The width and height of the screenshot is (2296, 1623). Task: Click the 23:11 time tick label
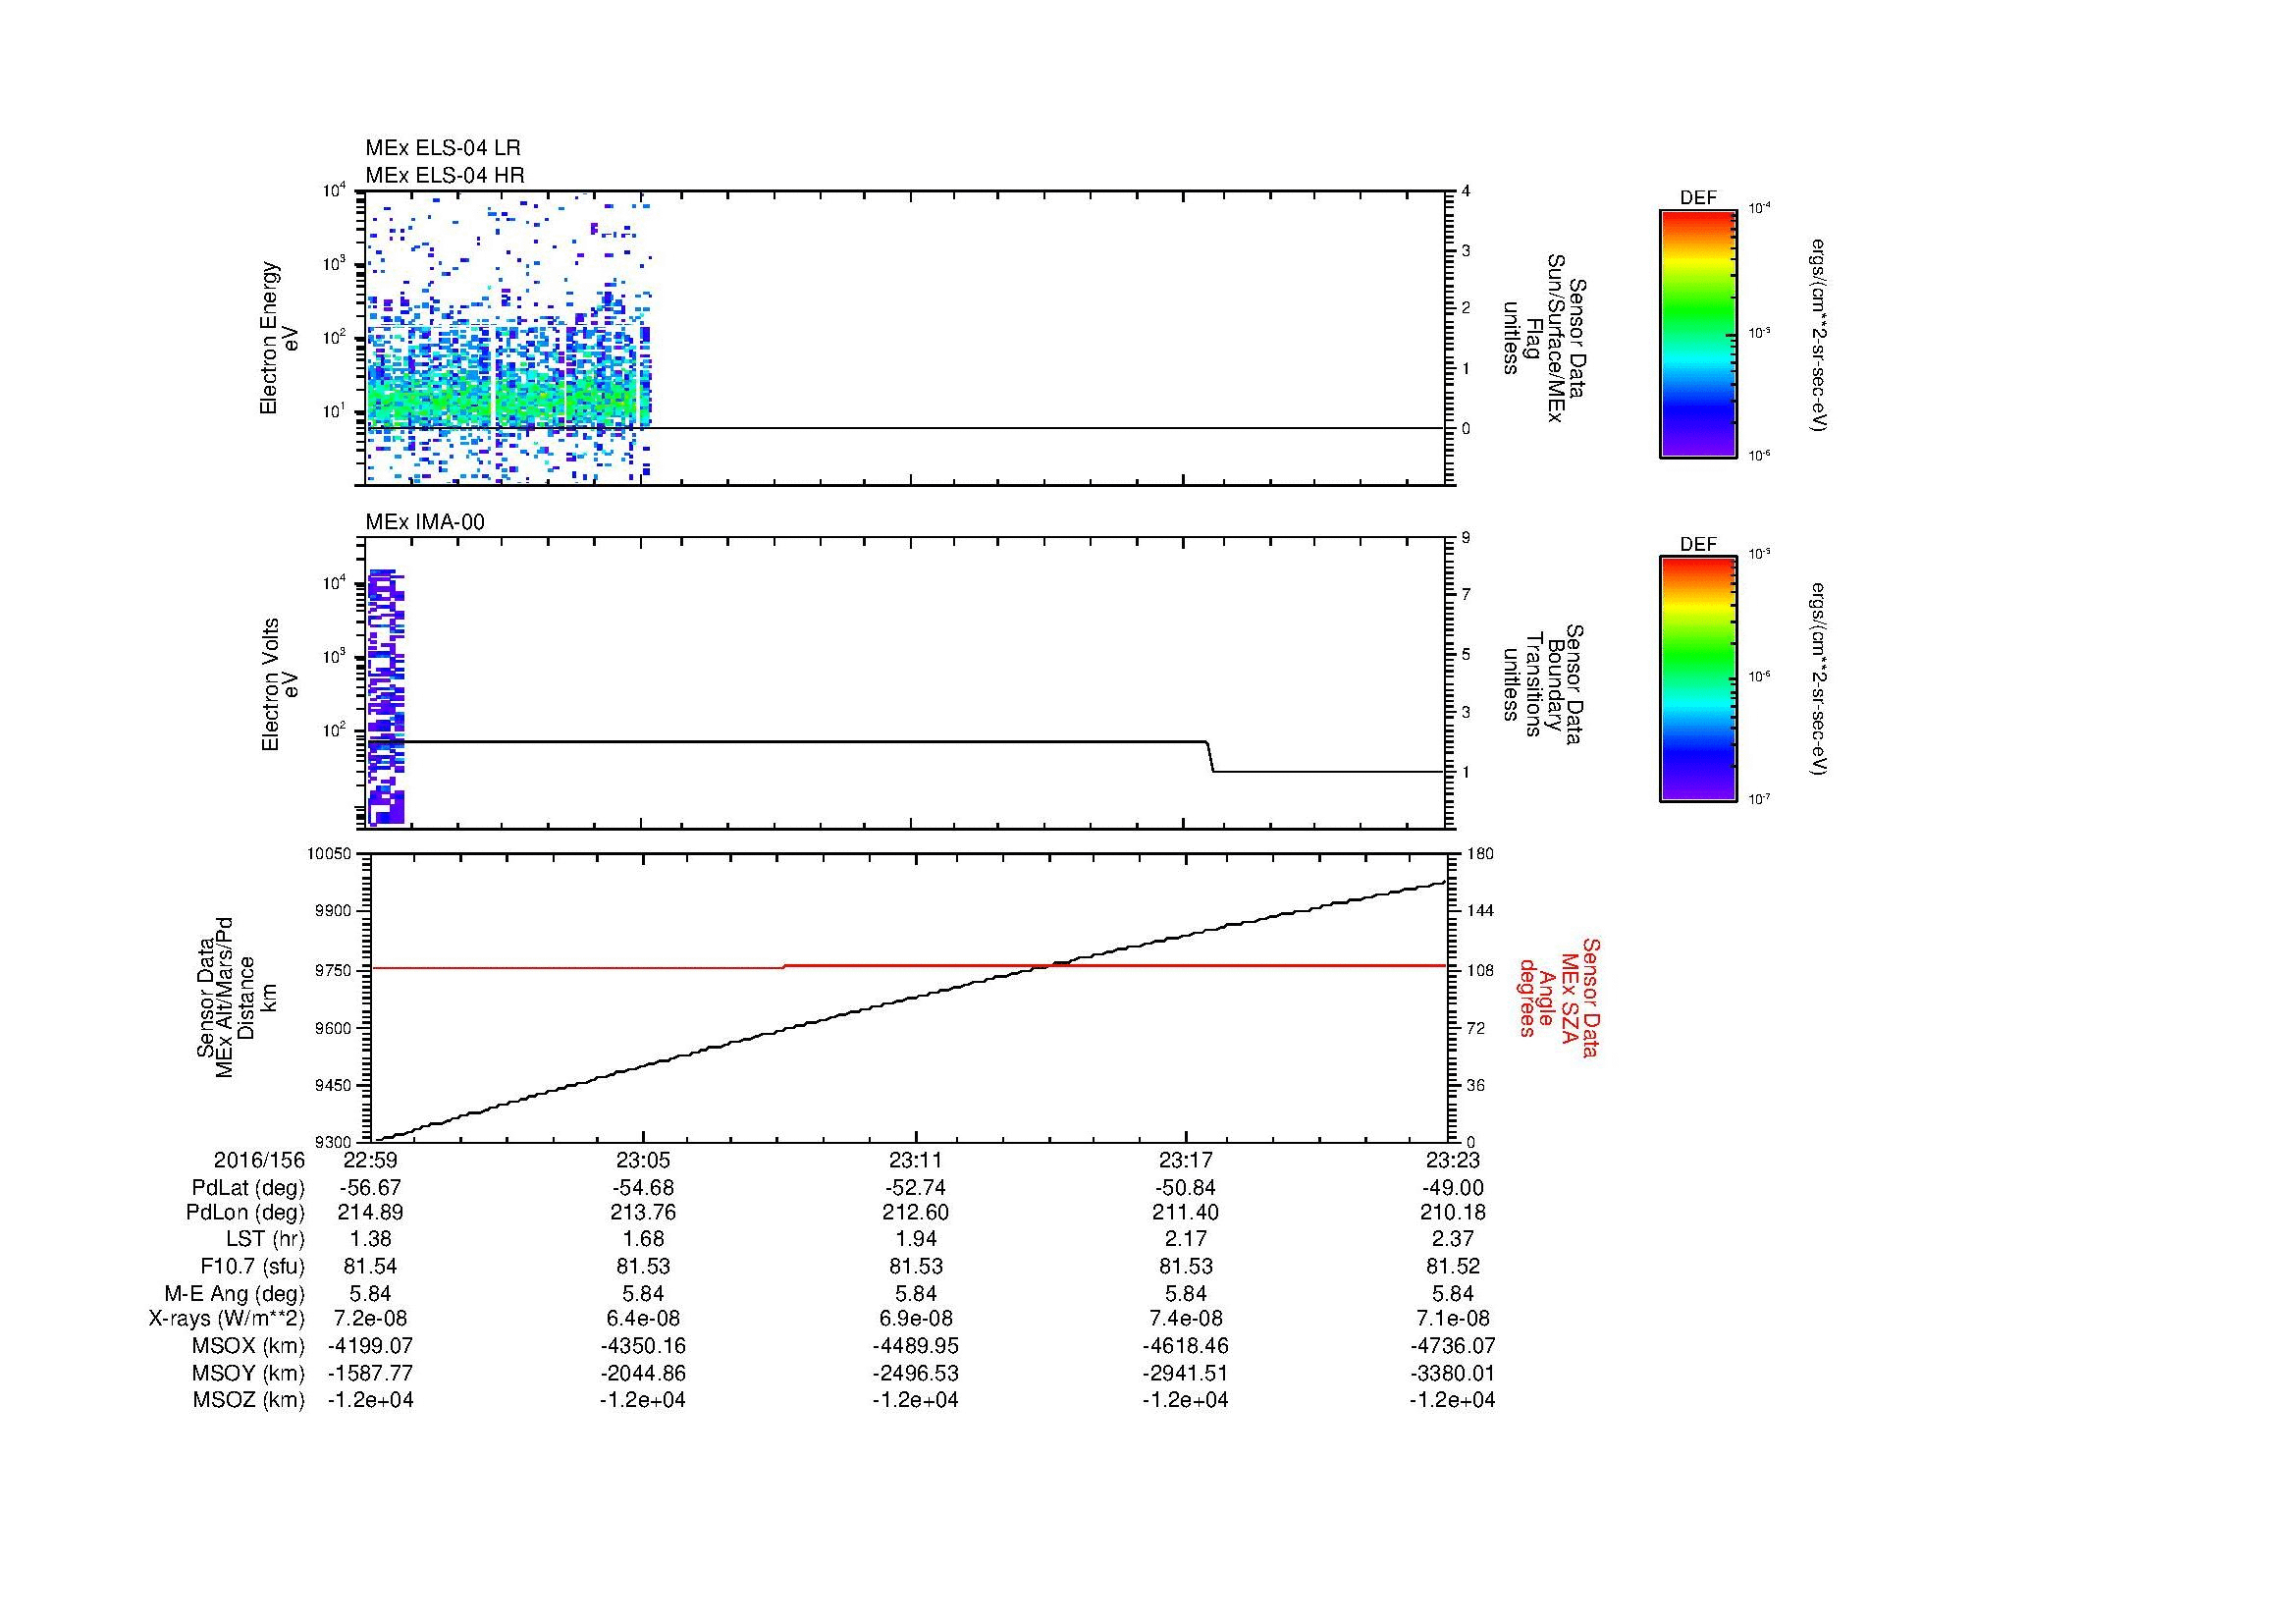915,1160
